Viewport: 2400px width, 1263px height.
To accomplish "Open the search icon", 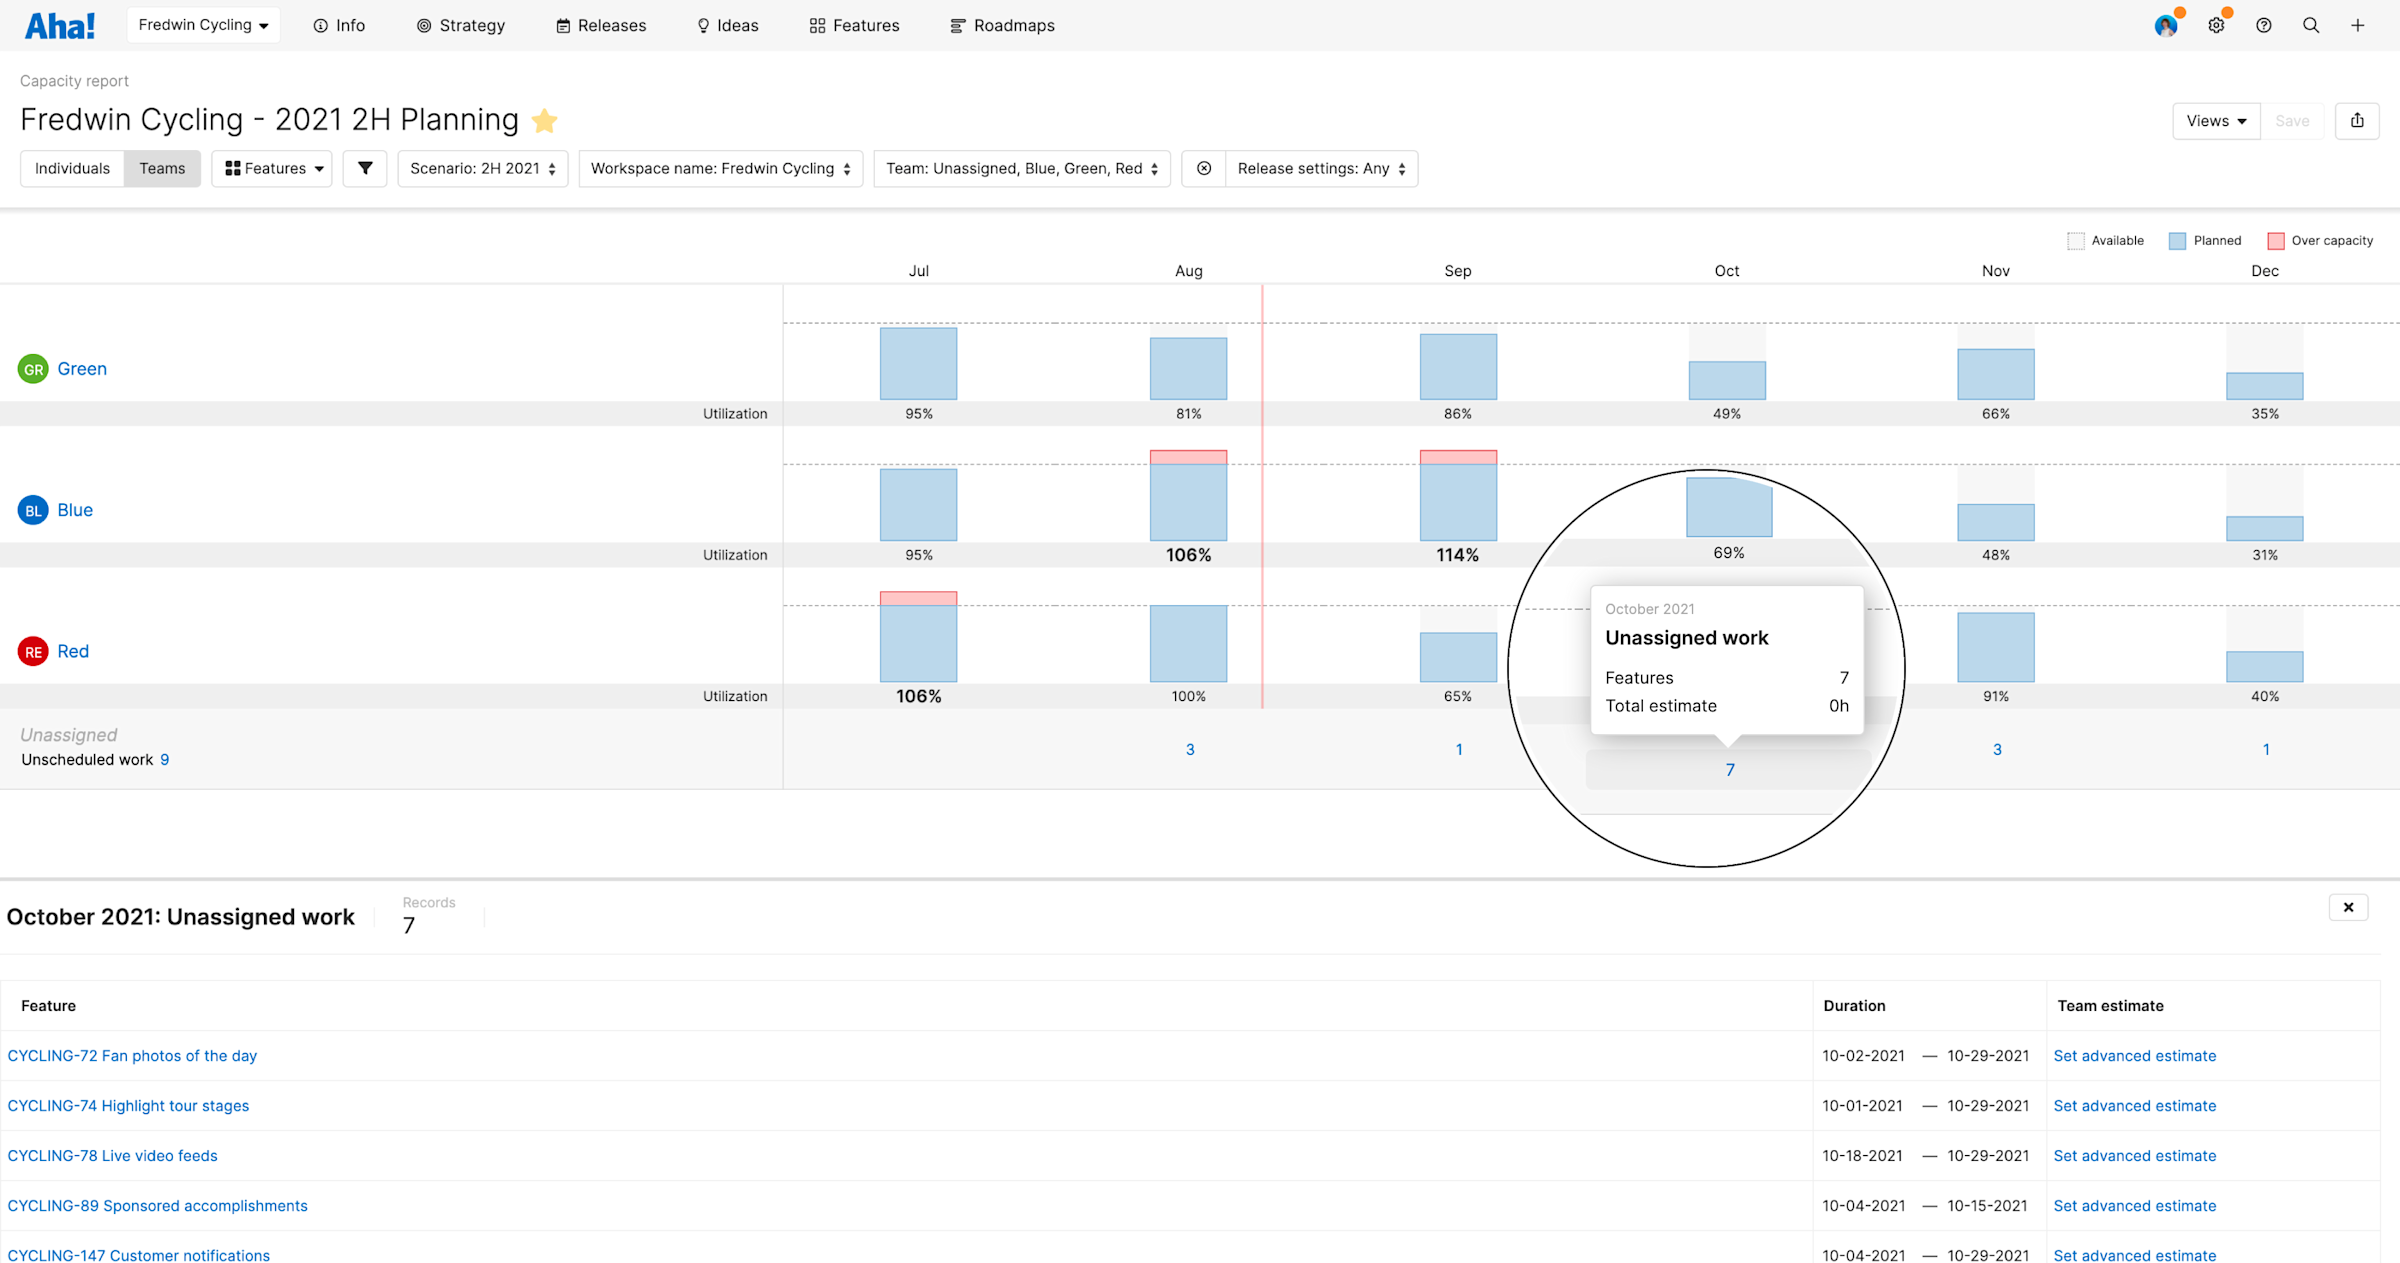I will tap(2311, 25).
